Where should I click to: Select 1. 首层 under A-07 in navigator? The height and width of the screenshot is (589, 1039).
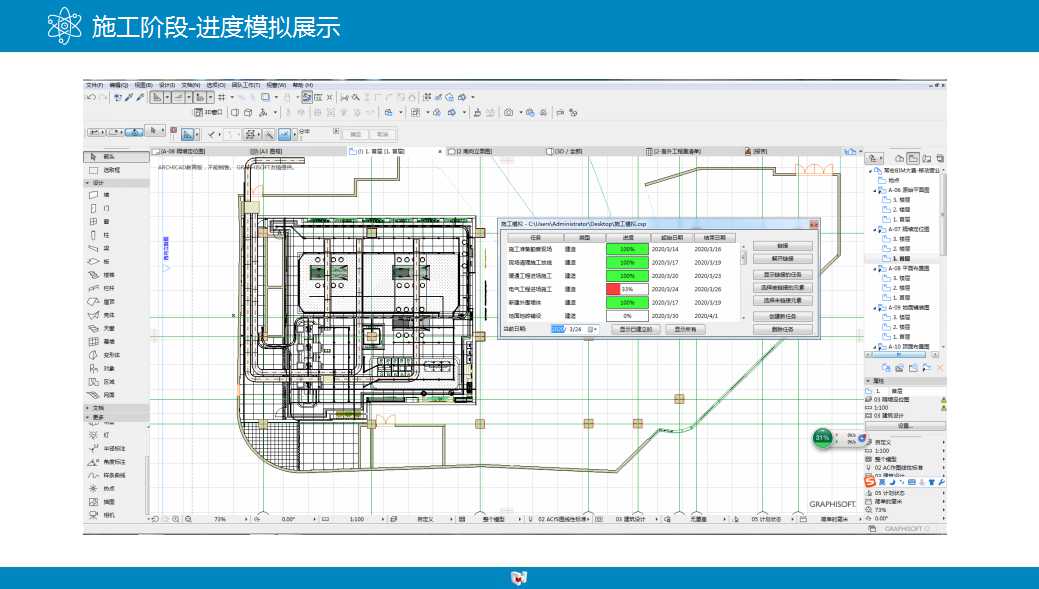click(895, 258)
